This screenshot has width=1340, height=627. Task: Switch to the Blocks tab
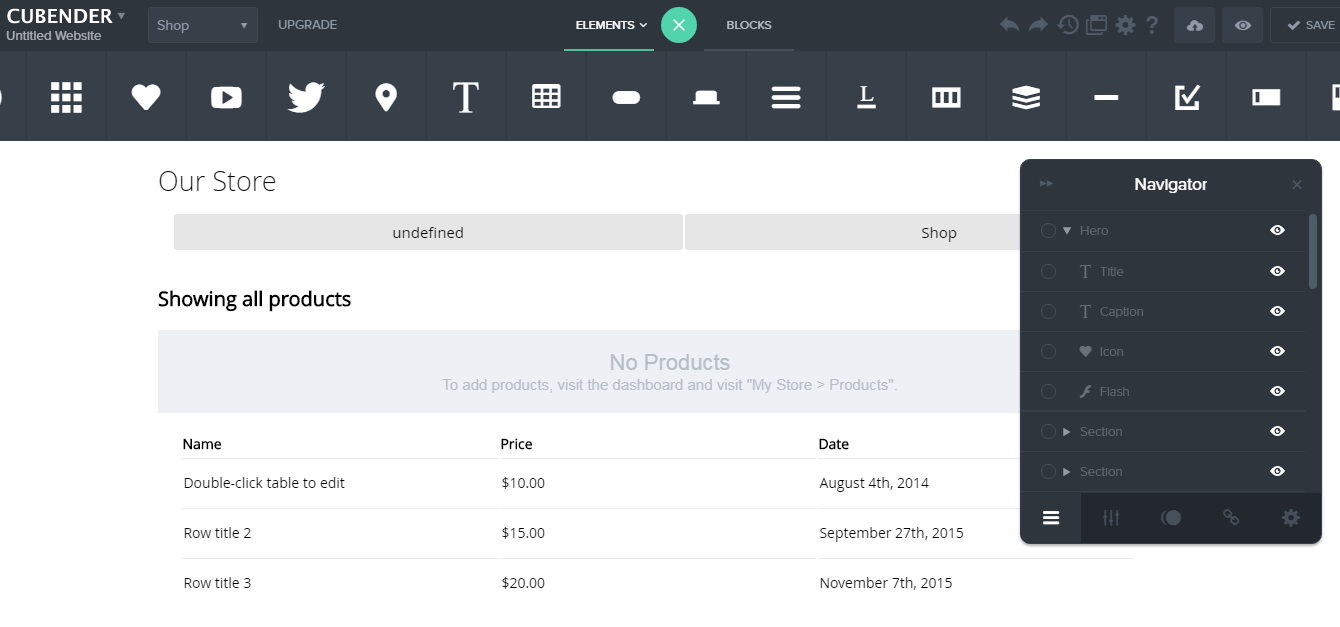coord(749,25)
